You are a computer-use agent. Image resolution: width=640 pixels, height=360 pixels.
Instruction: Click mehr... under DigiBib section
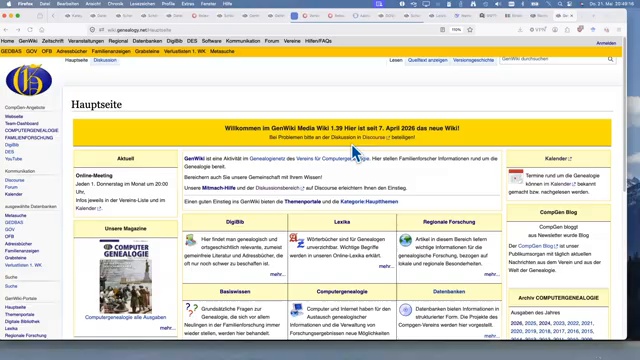pos(278,274)
